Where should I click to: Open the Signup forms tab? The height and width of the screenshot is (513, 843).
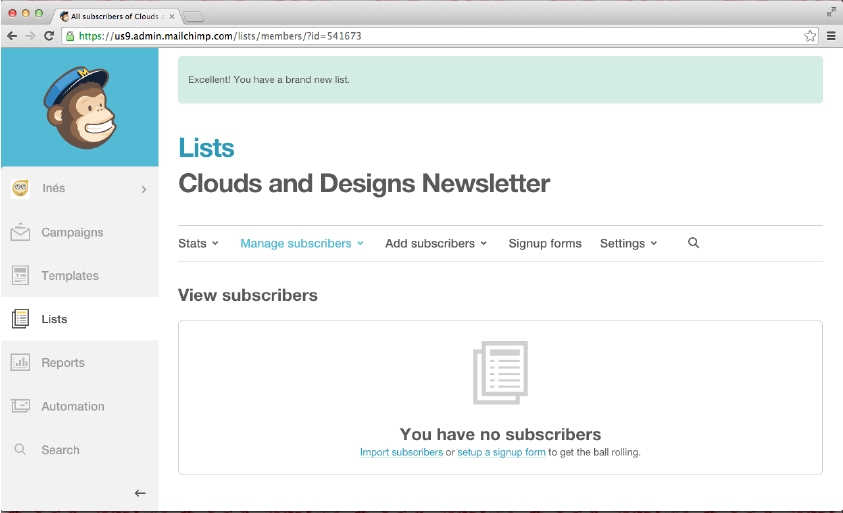click(545, 244)
